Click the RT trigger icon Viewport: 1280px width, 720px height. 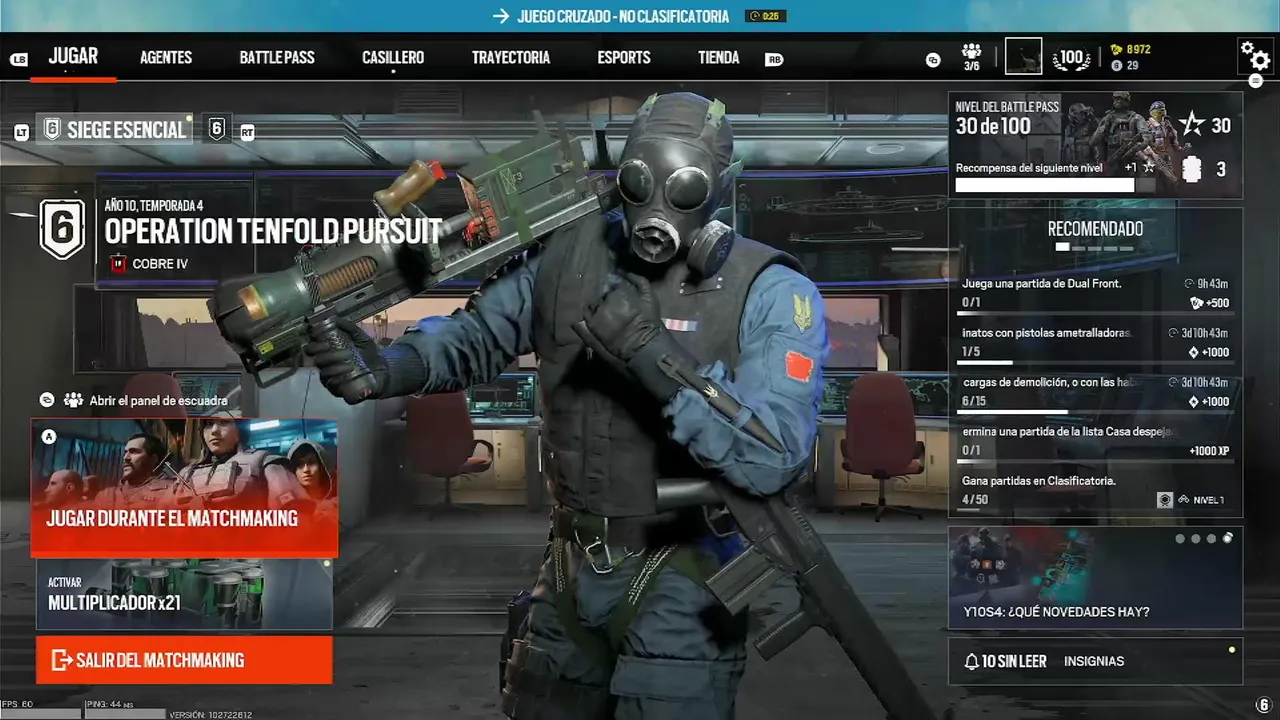pos(247,132)
